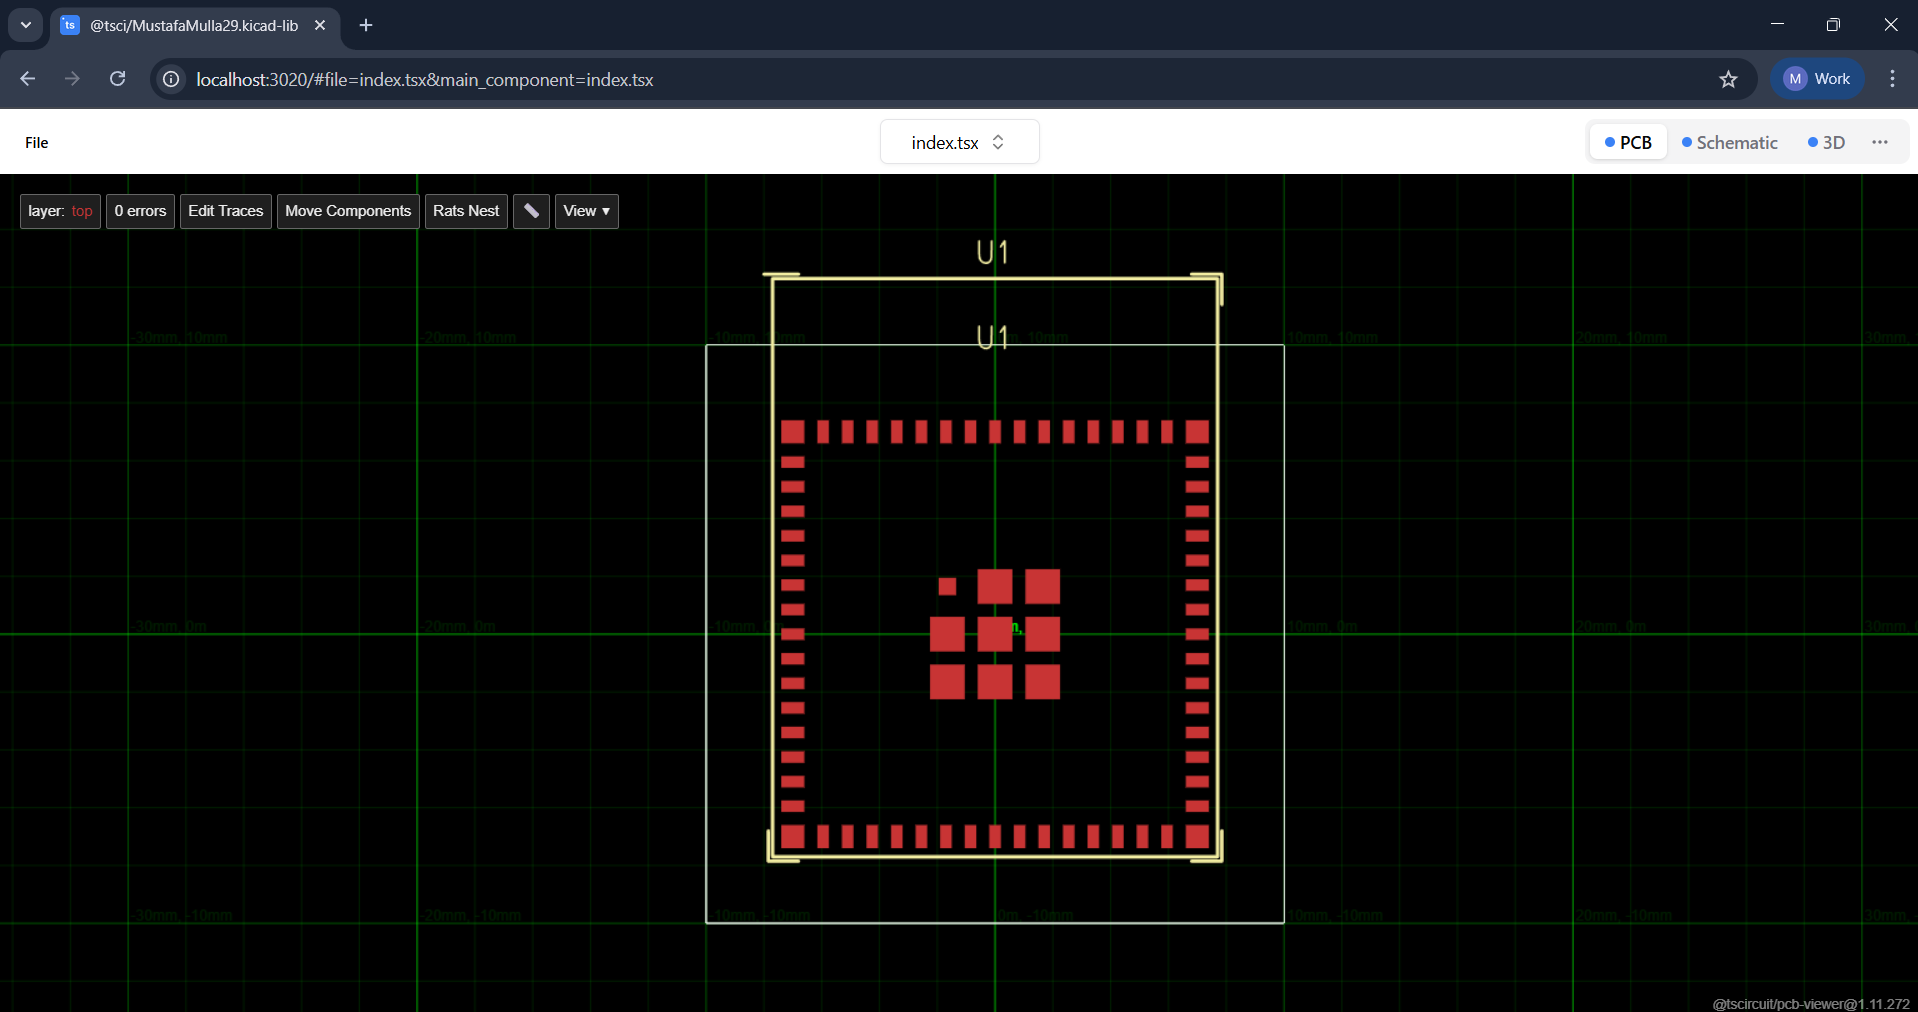
Task: Open site information via the info icon
Action: (170, 79)
